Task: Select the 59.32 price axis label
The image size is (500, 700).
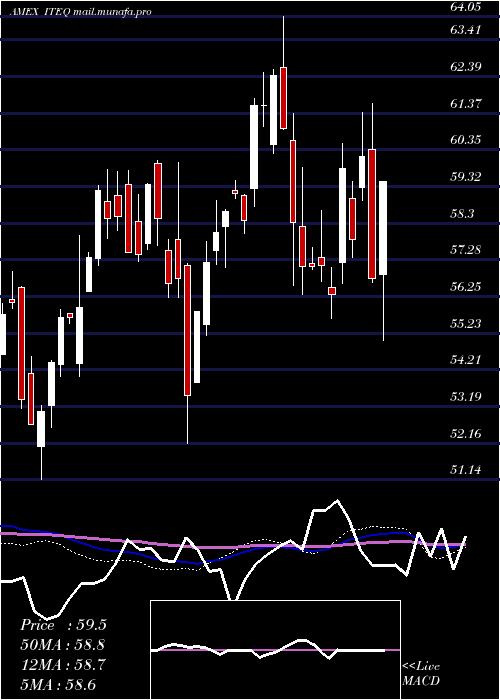Action: point(465,177)
